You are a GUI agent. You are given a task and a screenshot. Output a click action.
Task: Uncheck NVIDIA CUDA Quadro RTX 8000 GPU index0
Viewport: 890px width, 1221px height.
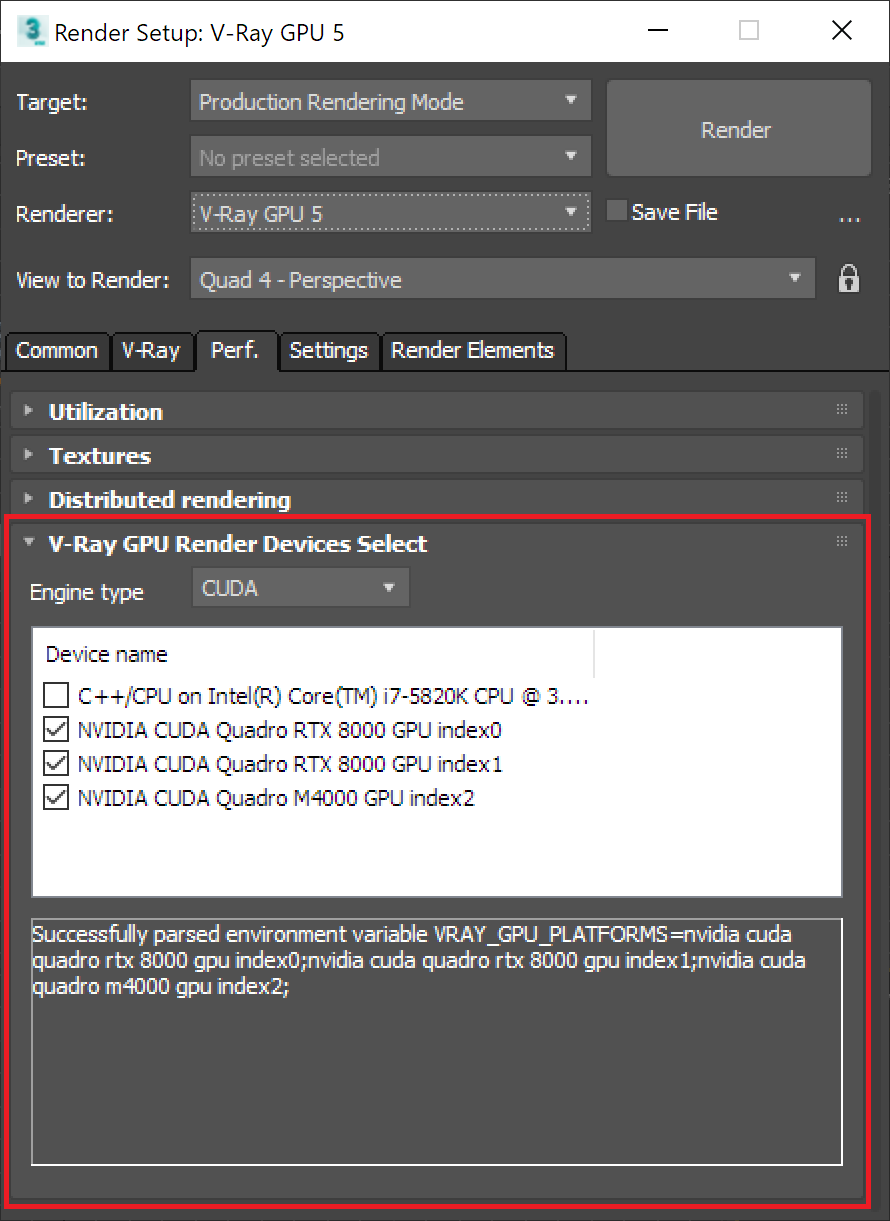pos(56,729)
